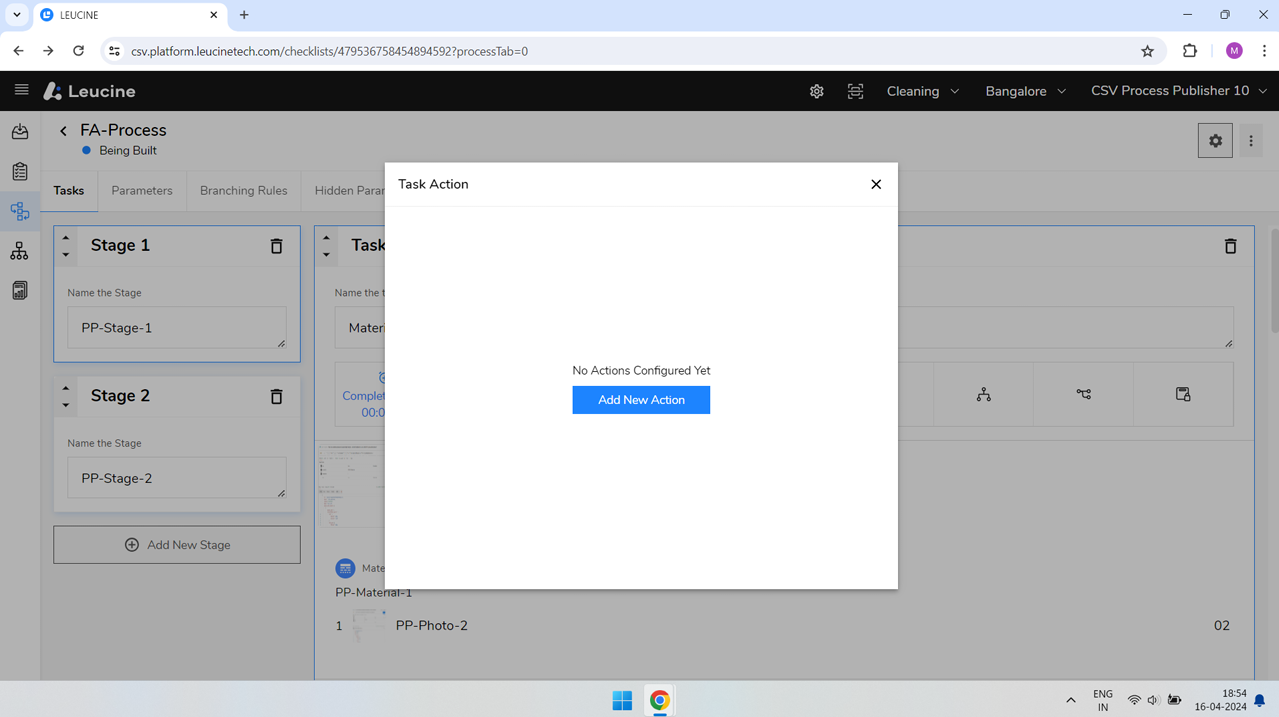Open the workflow process icon in sidebar
1279x717 pixels.
(x=20, y=211)
